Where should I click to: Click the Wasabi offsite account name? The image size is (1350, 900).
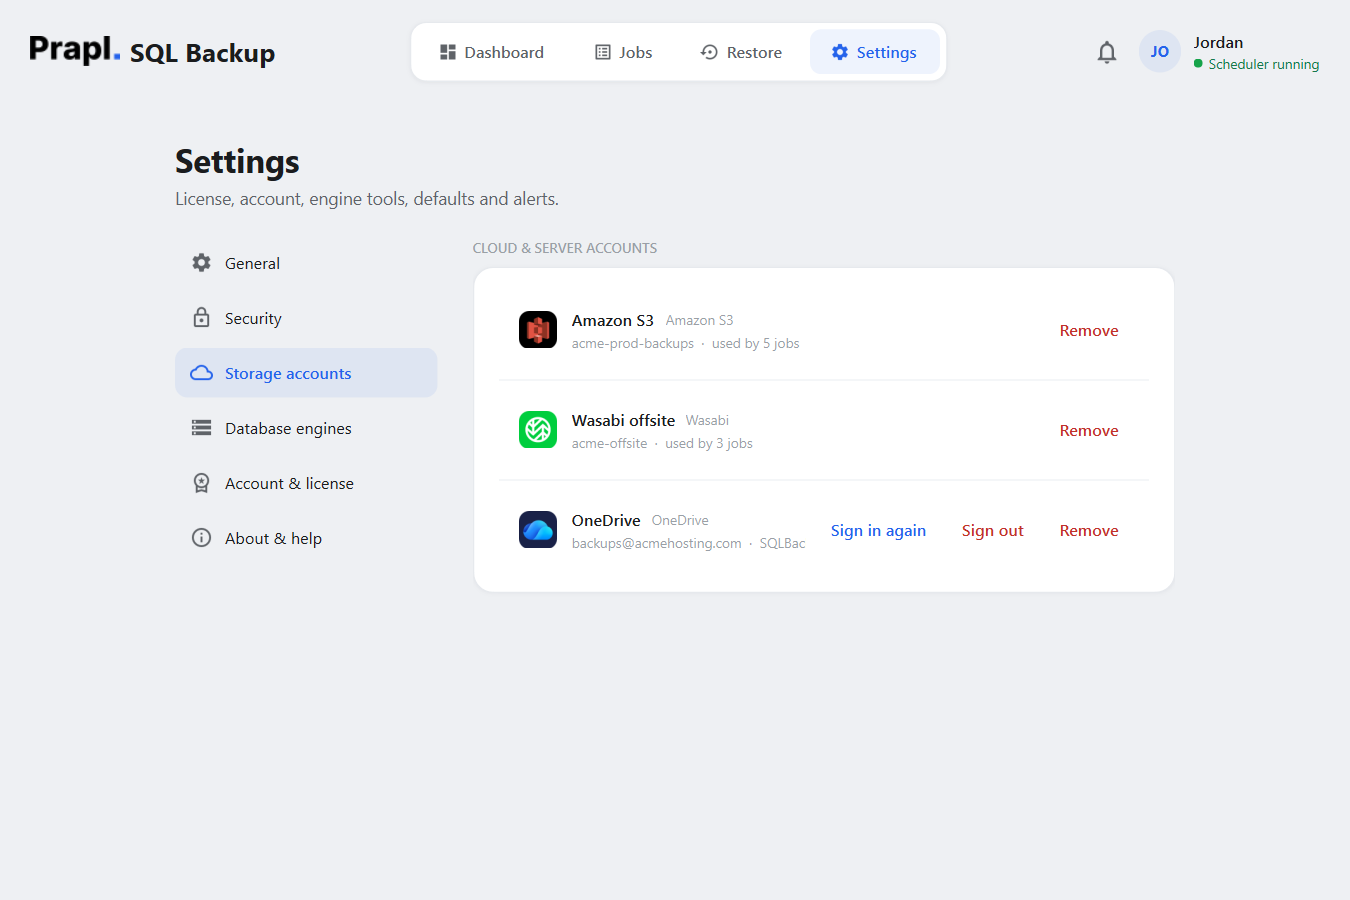point(623,421)
